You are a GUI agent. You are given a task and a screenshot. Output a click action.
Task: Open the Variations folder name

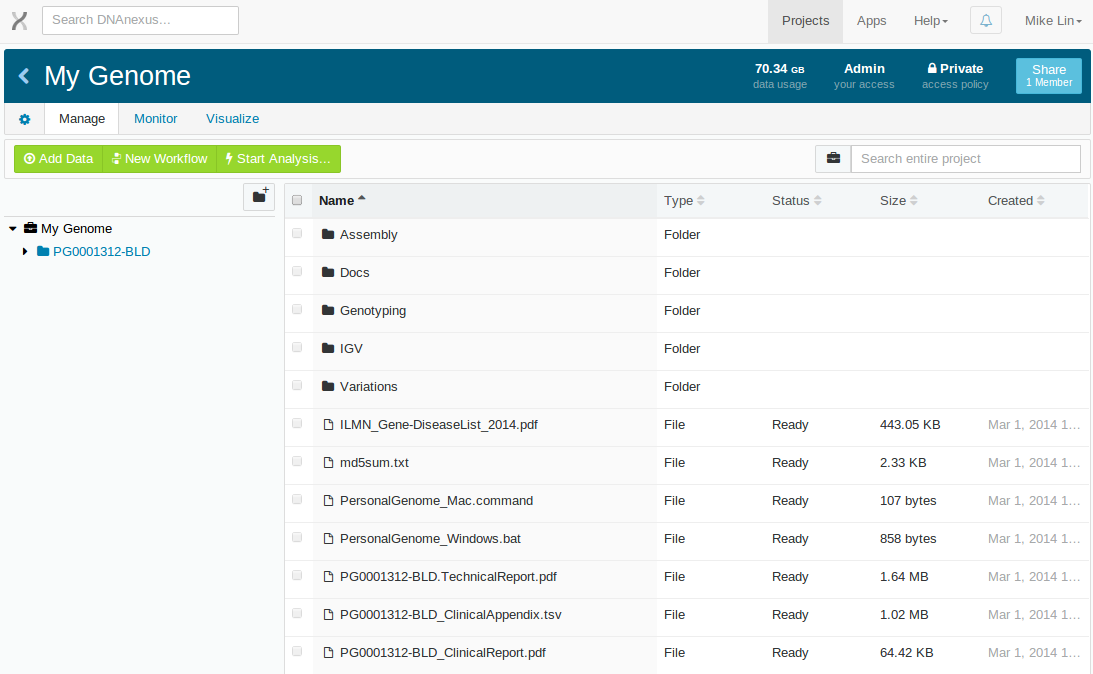tap(369, 387)
